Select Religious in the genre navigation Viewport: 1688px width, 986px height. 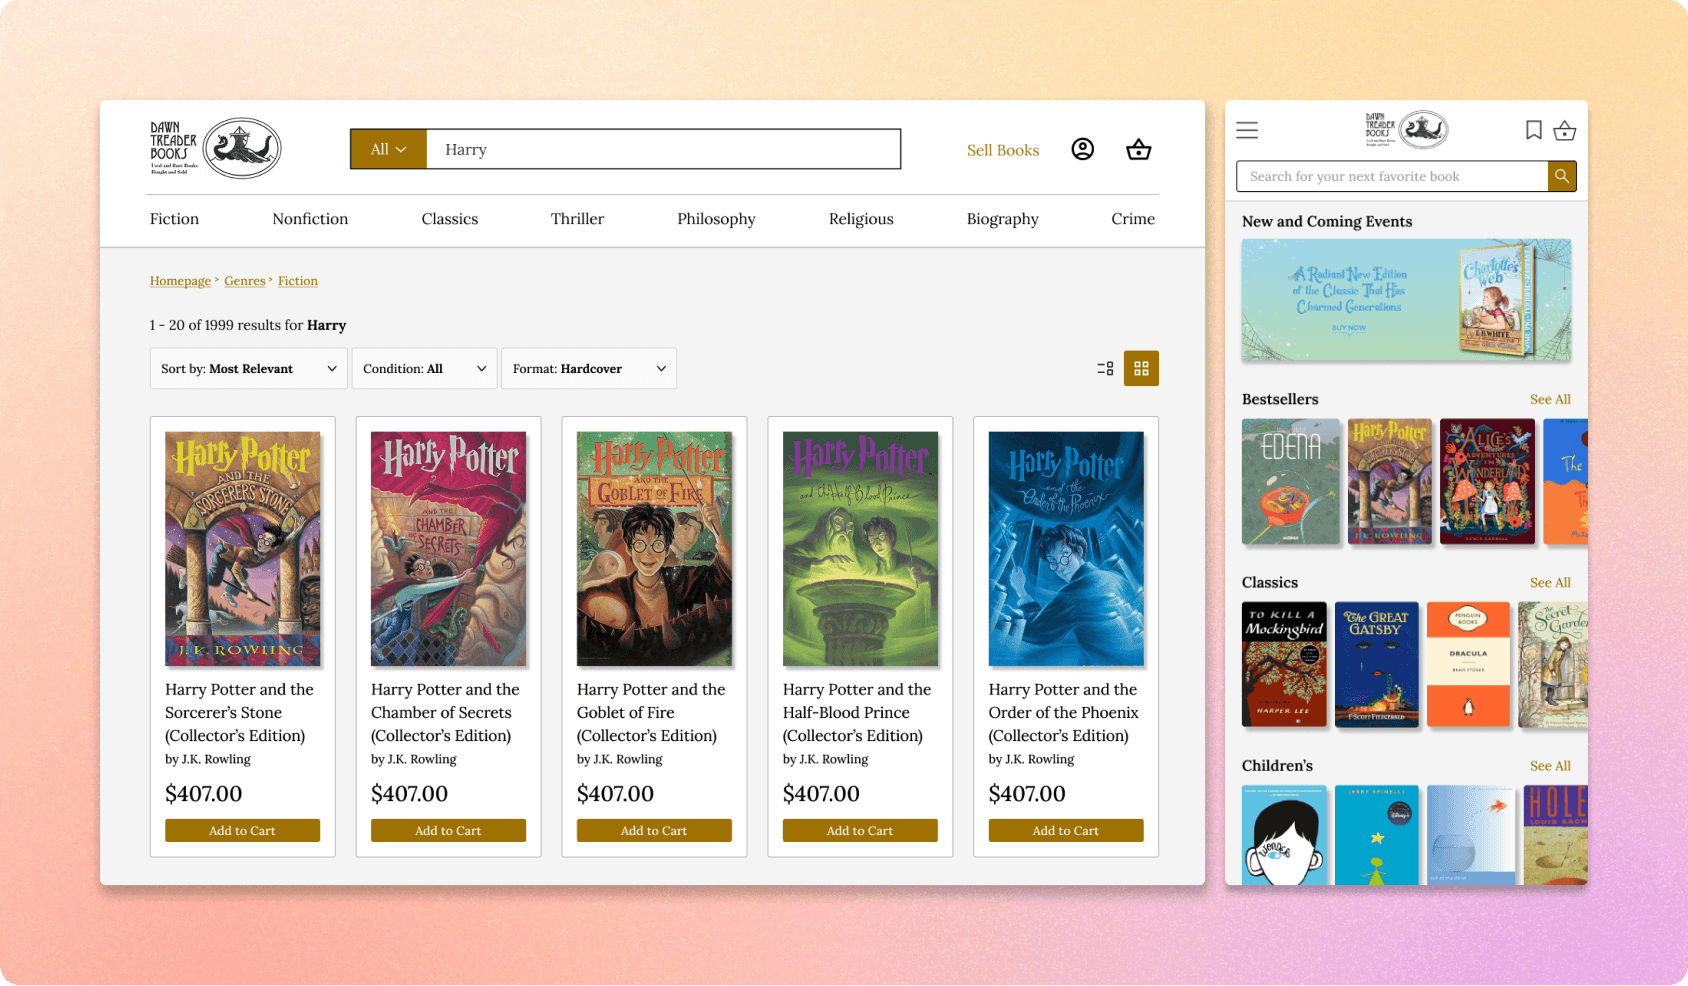pyautogui.click(x=861, y=219)
